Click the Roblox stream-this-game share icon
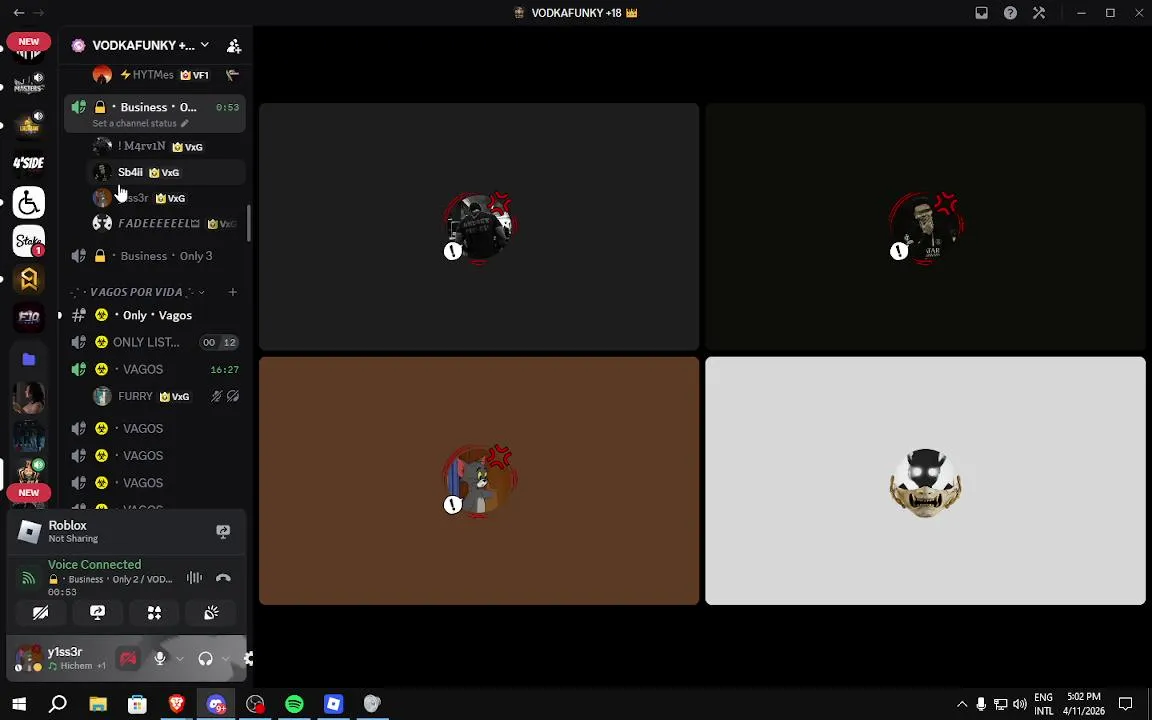The height and width of the screenshot is (720, 1152). (223, 532)
